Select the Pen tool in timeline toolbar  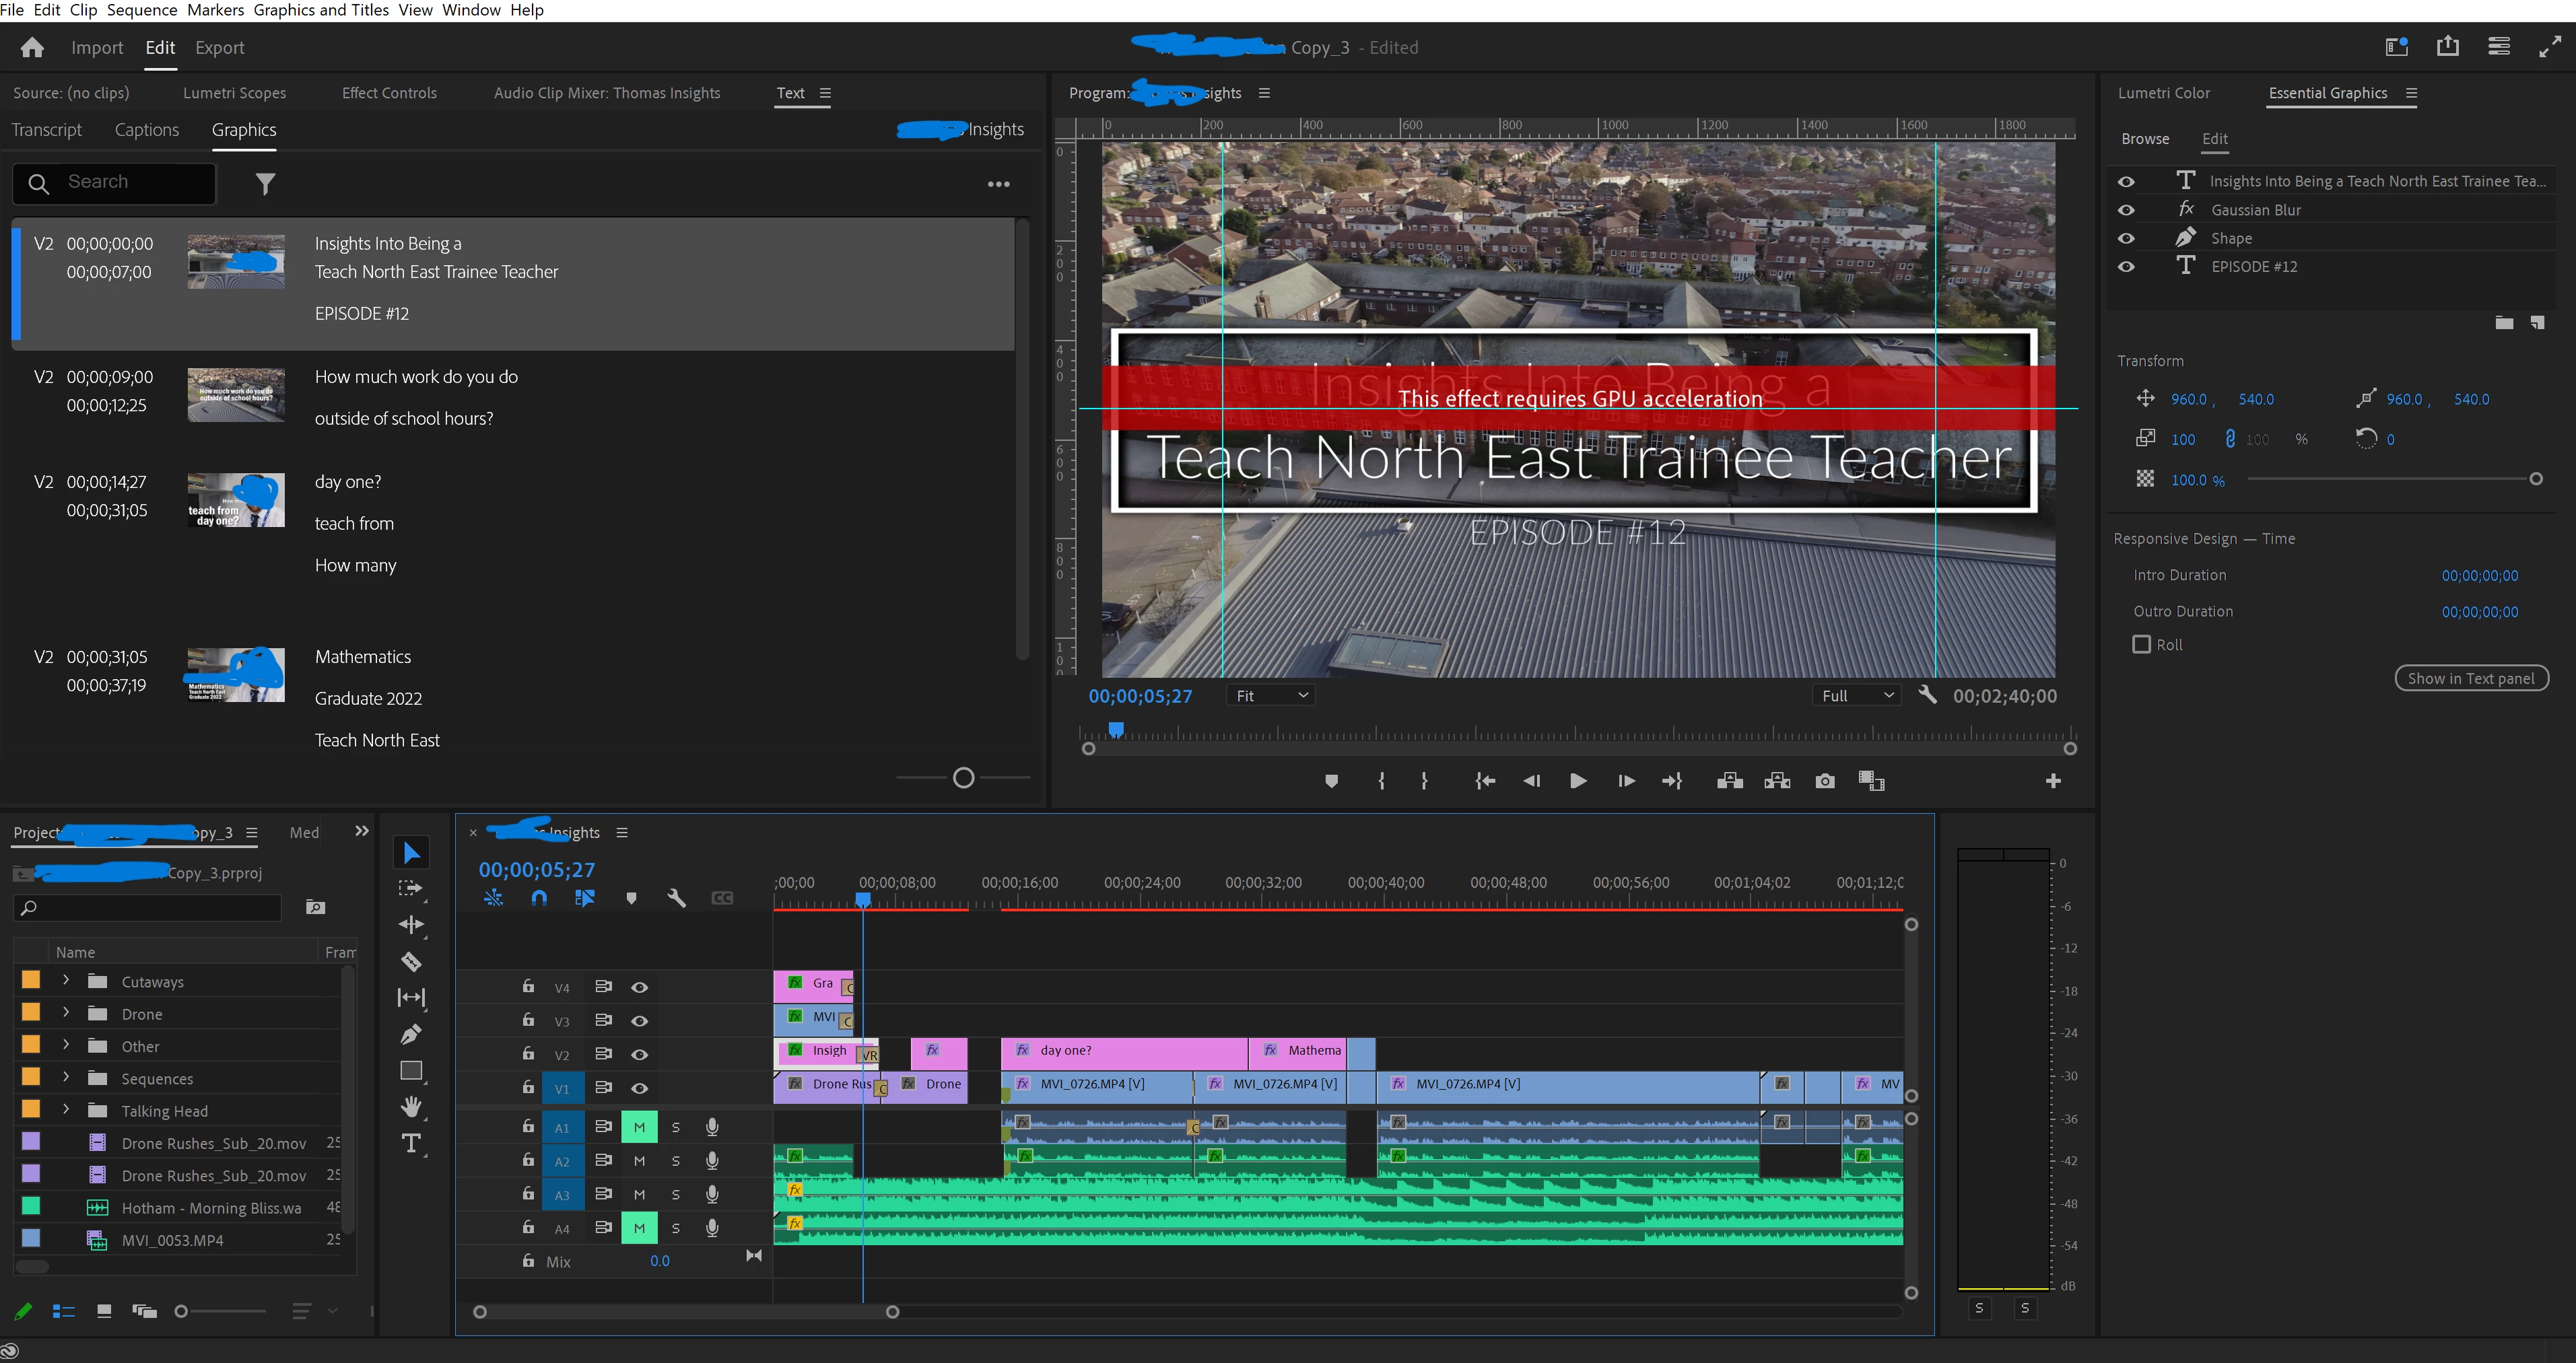click(411, 1034)
